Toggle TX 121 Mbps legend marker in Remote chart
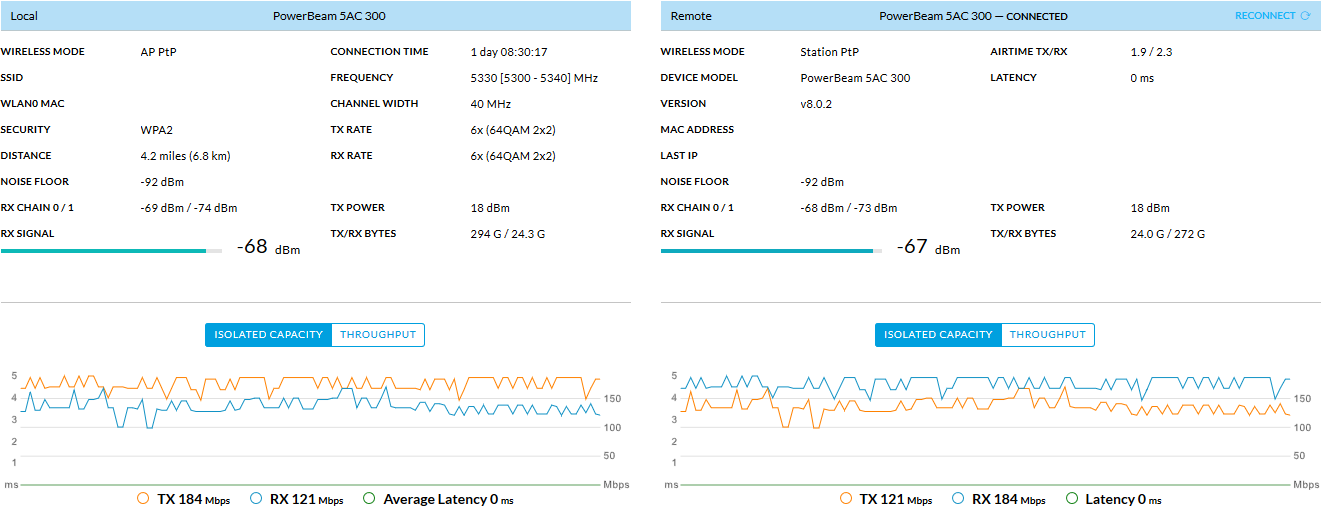This screenshot has width=1321, height=522. [846, 498]
